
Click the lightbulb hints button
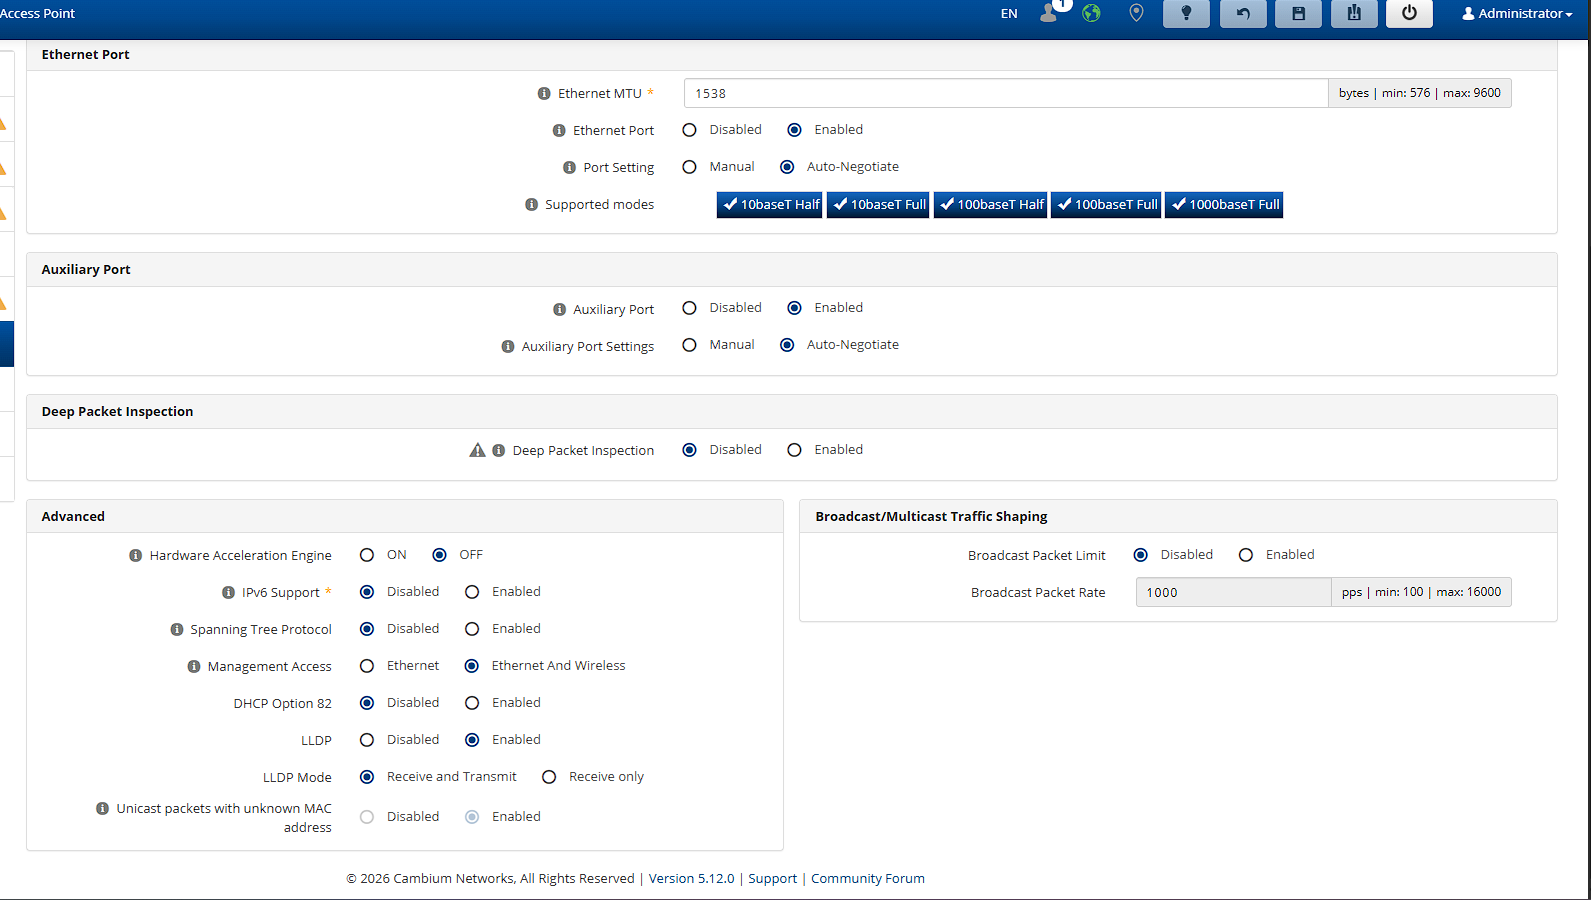point(1186,13)
